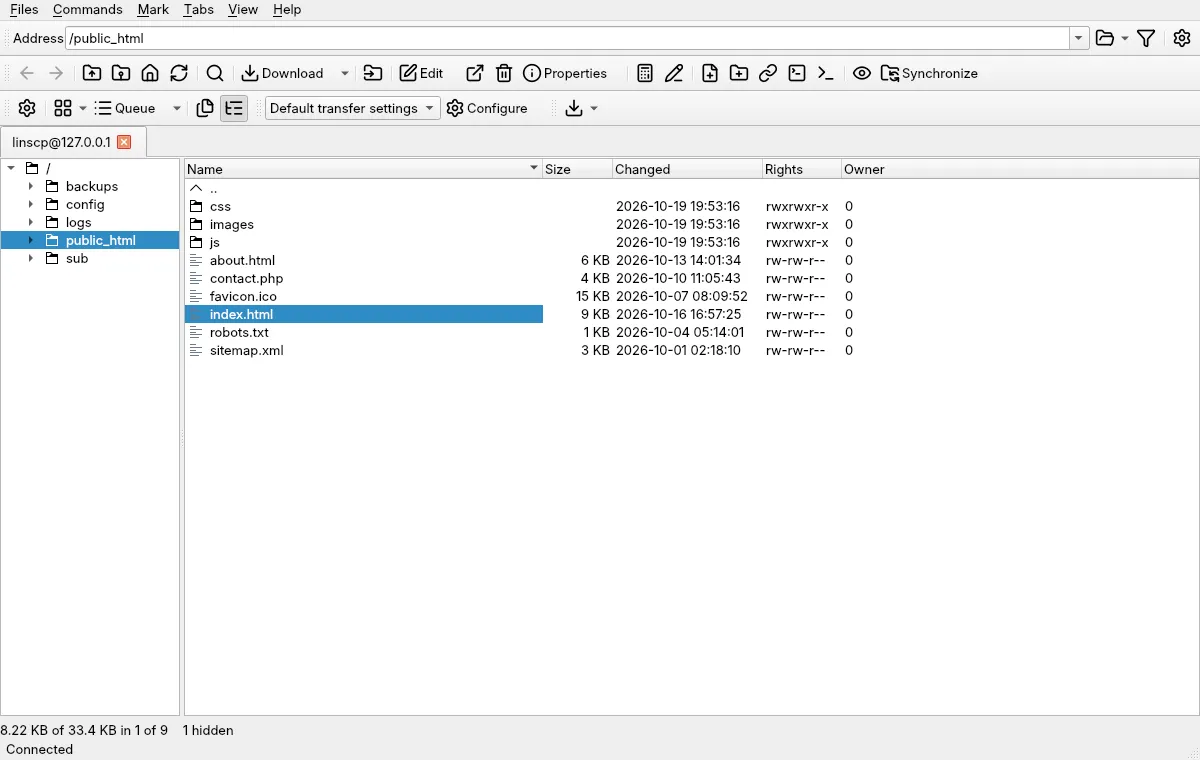Select the about.html file
Screen dimensions: 1200x760
click(242, 260)
